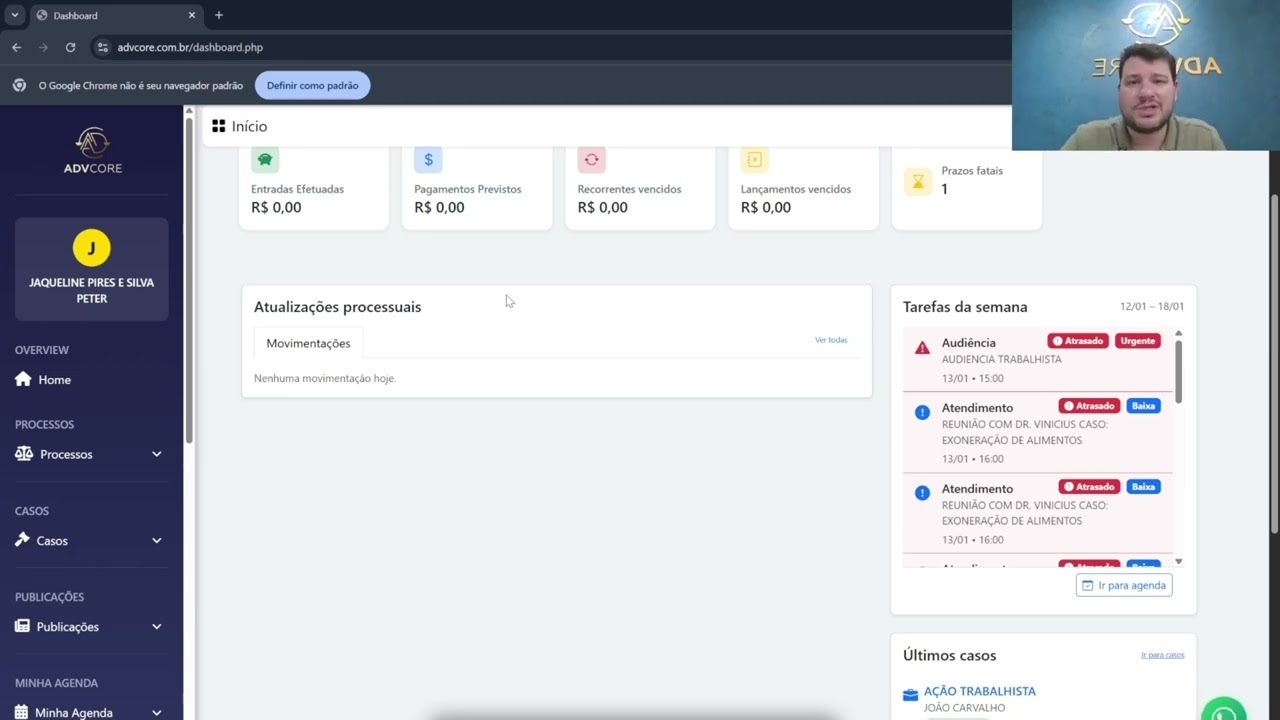
Task: Click the Urgente badge on Audiência
Action: (1137, 341)
